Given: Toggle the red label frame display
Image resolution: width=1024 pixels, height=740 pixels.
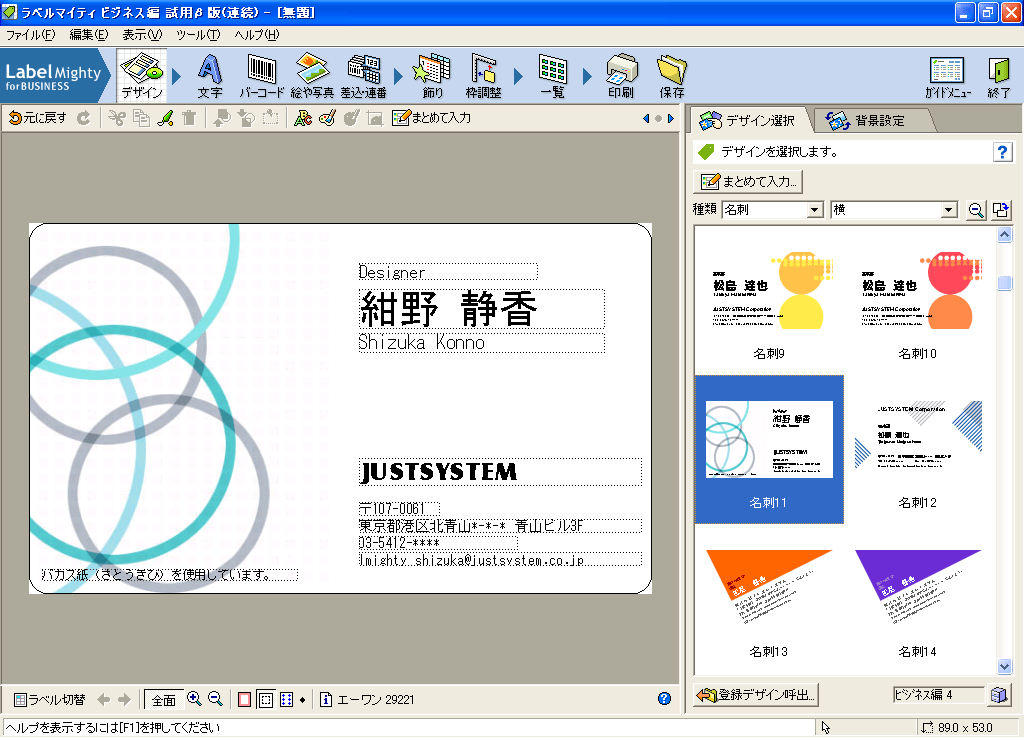Looking at the screenshot, I should point(244,699).
